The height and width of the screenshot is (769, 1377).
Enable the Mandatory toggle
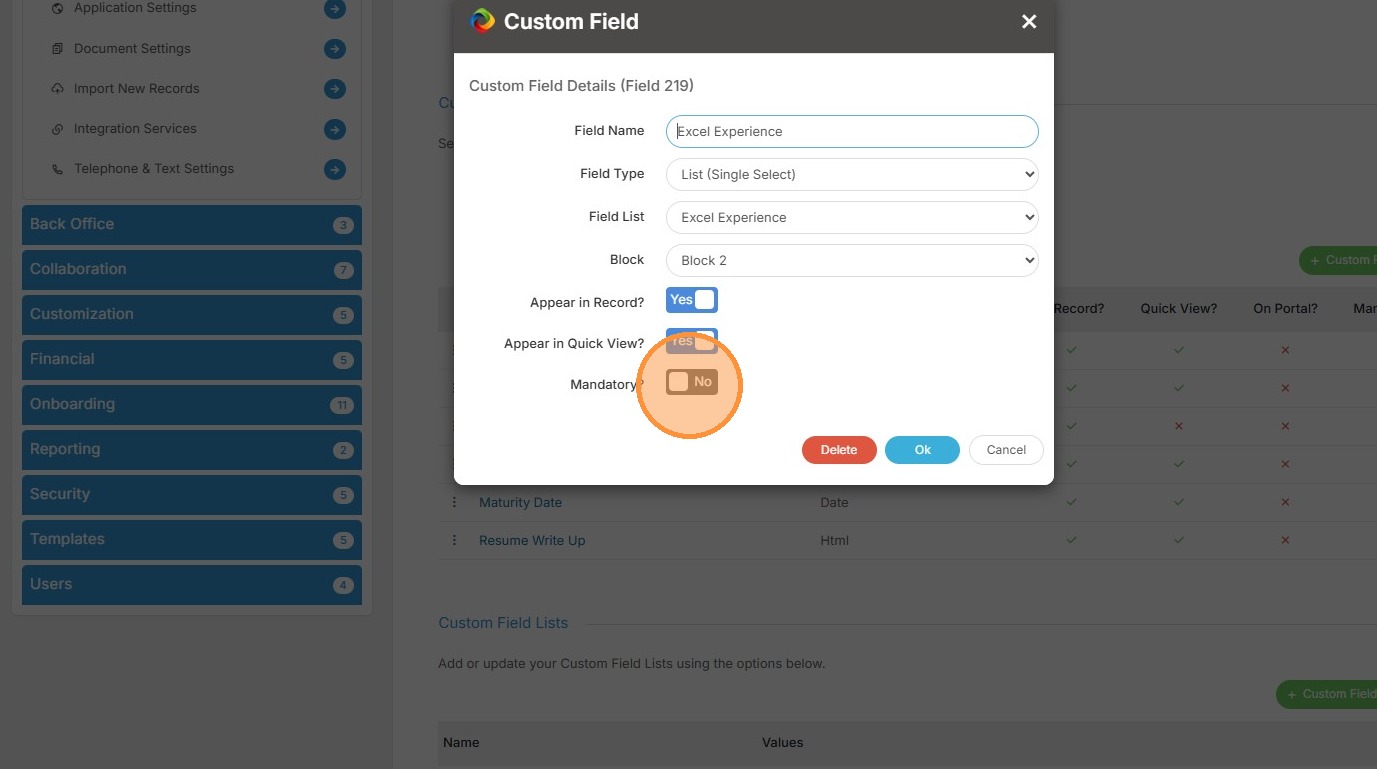[692, 382]
